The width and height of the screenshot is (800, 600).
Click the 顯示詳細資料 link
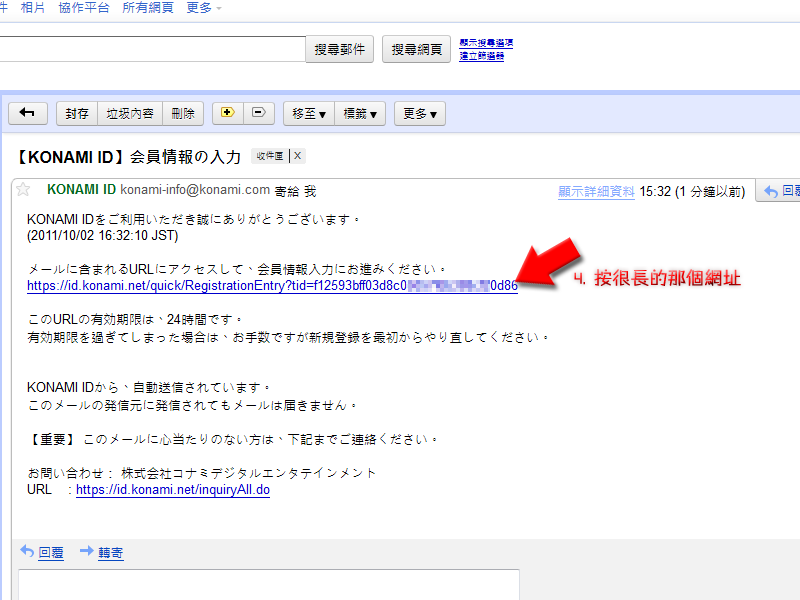coord(596,192)
